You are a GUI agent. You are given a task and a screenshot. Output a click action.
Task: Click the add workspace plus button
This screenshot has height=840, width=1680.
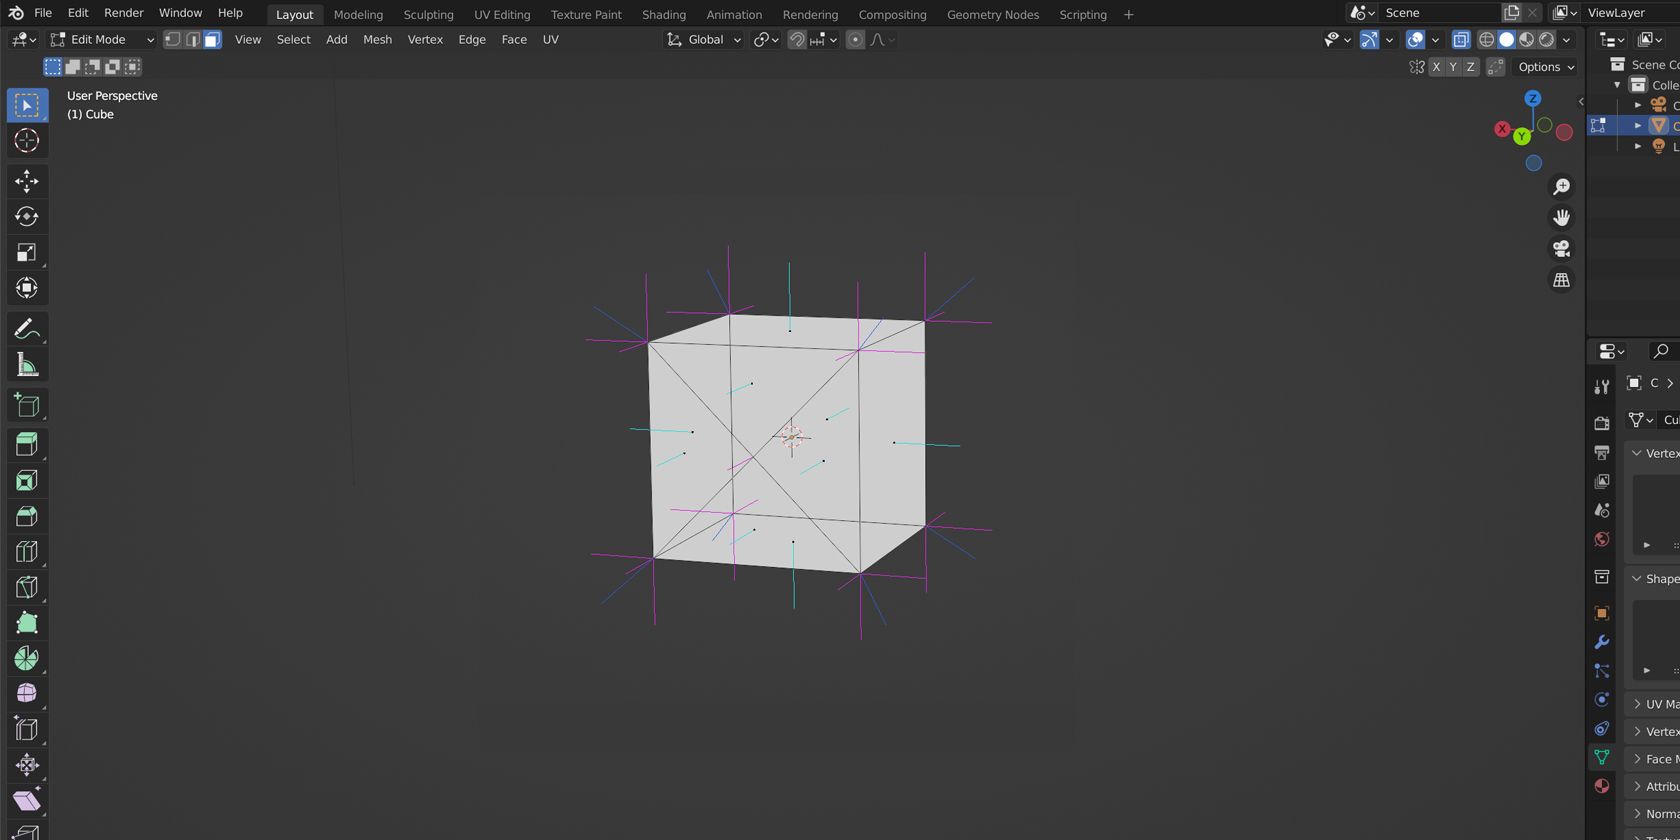tap(1128, 14)
